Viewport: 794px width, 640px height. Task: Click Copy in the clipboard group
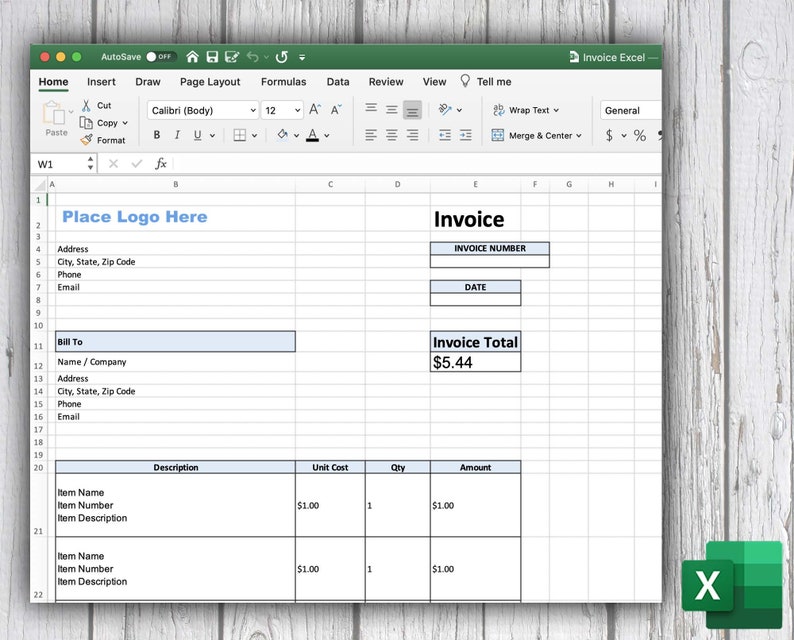(99, 123)
